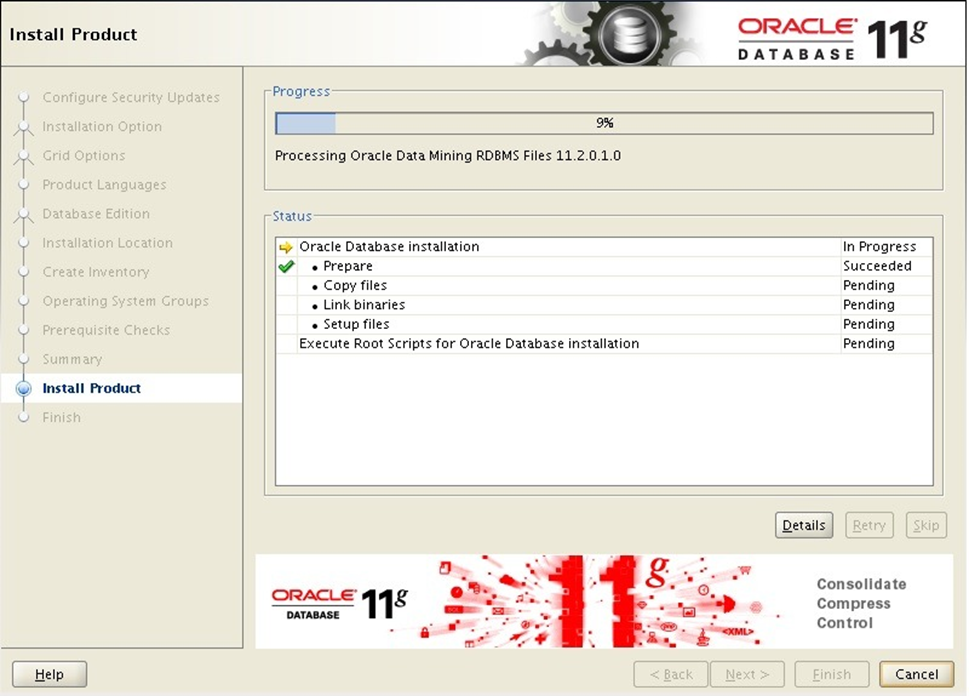Click the Oracle 11g promotional banner
969x696 pixels.
point(604,601)
